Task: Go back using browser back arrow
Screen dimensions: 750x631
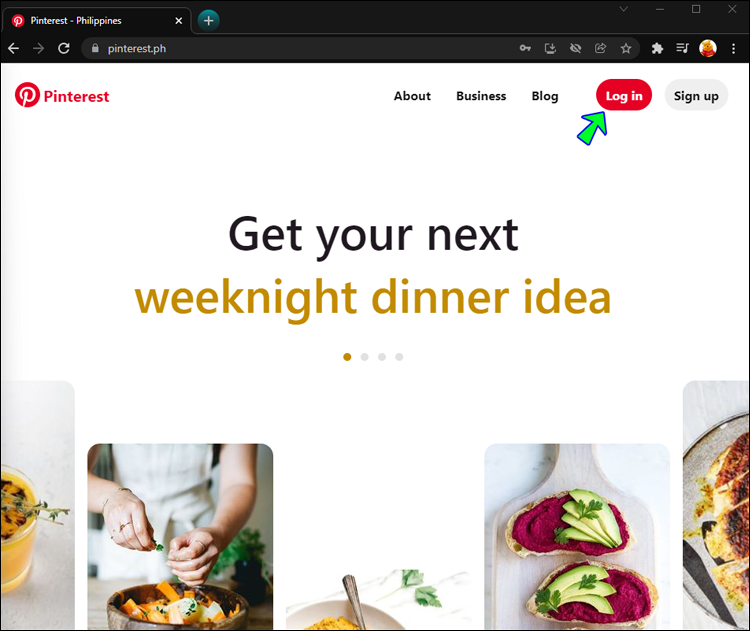Action: tap(13, 48)
